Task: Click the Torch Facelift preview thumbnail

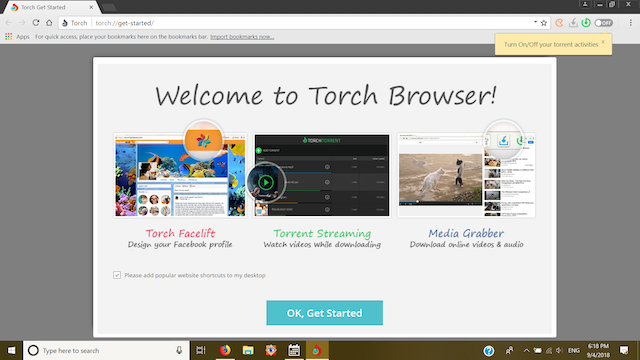Action: coord(180,175)
